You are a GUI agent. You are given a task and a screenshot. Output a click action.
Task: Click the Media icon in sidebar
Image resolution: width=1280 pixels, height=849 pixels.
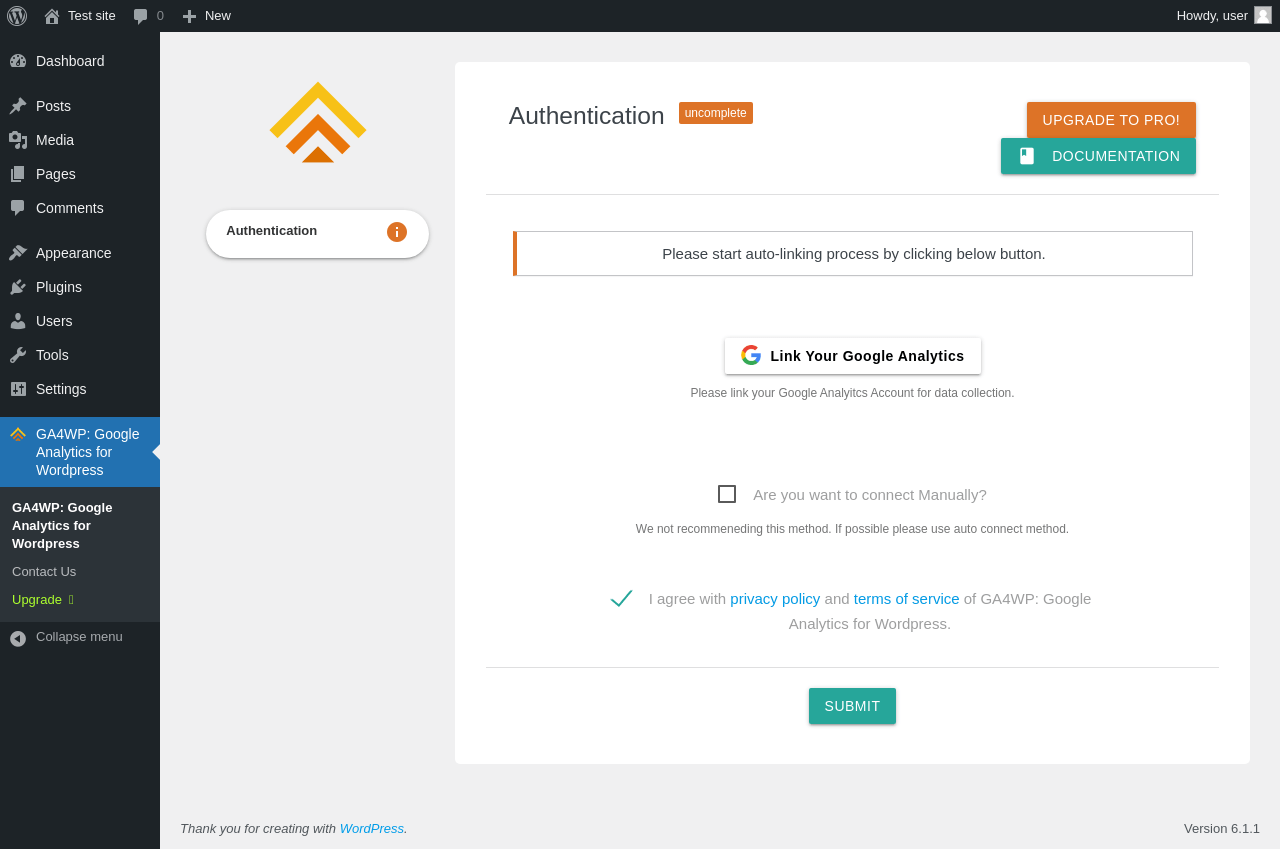pyautogui.click(x=18, y=140)
